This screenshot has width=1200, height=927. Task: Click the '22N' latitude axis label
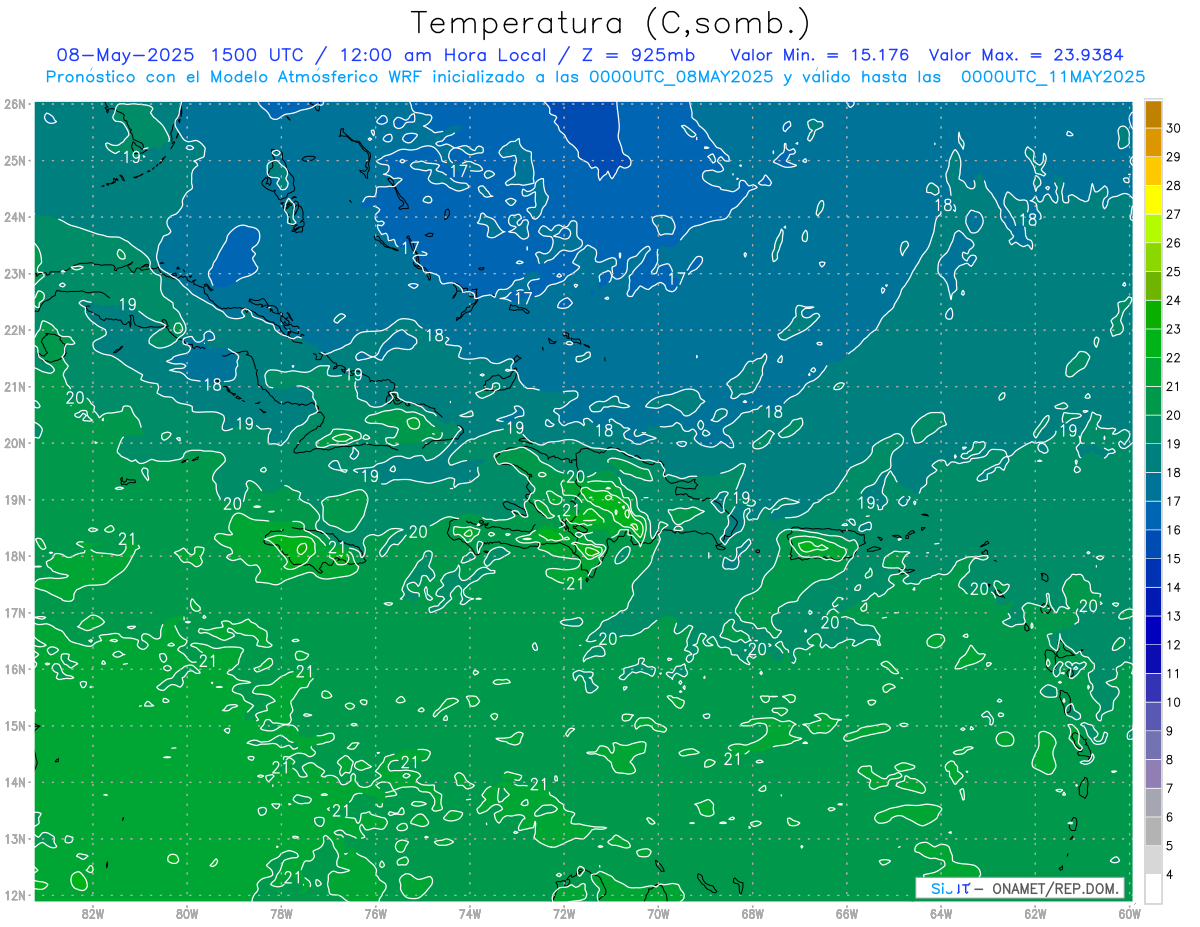(15, 330)
